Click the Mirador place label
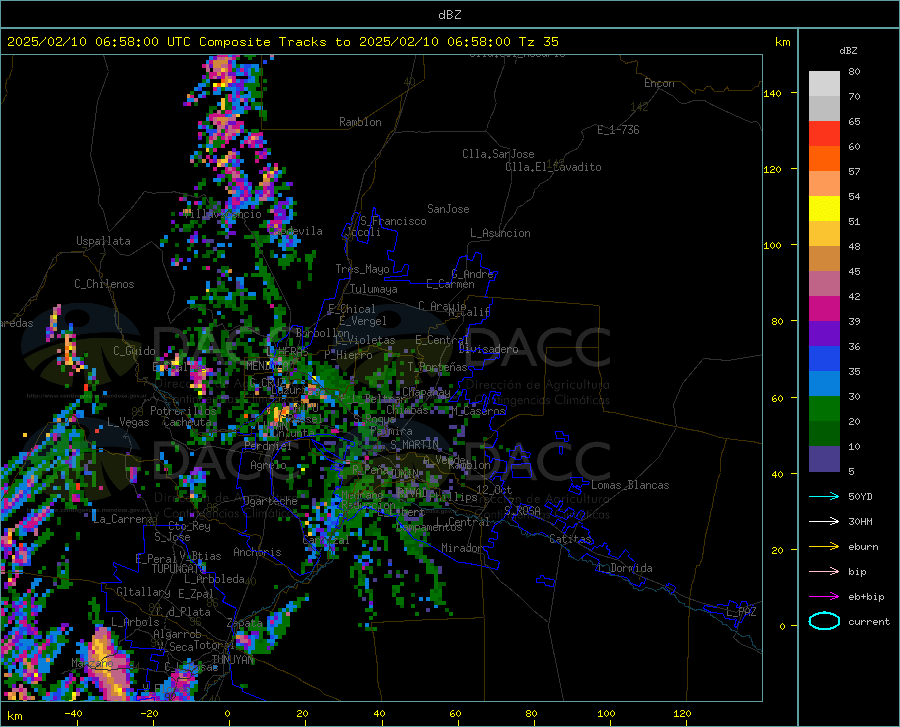Screen dimensions: 900x727 click(462, 548)
